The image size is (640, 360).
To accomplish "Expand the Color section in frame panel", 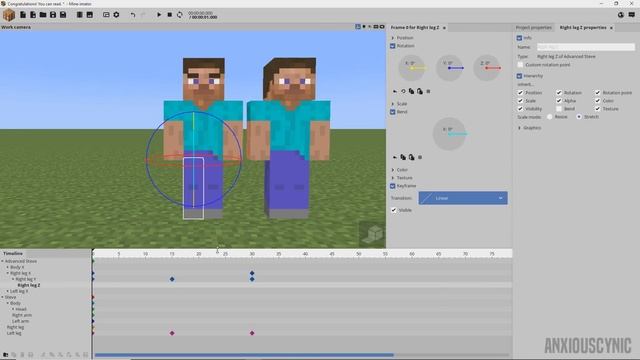I will tap(393, 170).
